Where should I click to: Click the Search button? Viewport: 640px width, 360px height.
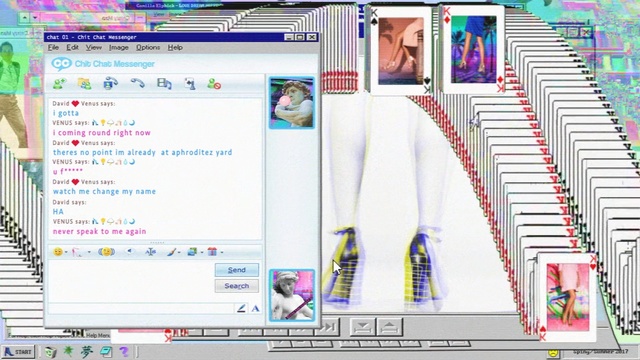coord(237,286)
